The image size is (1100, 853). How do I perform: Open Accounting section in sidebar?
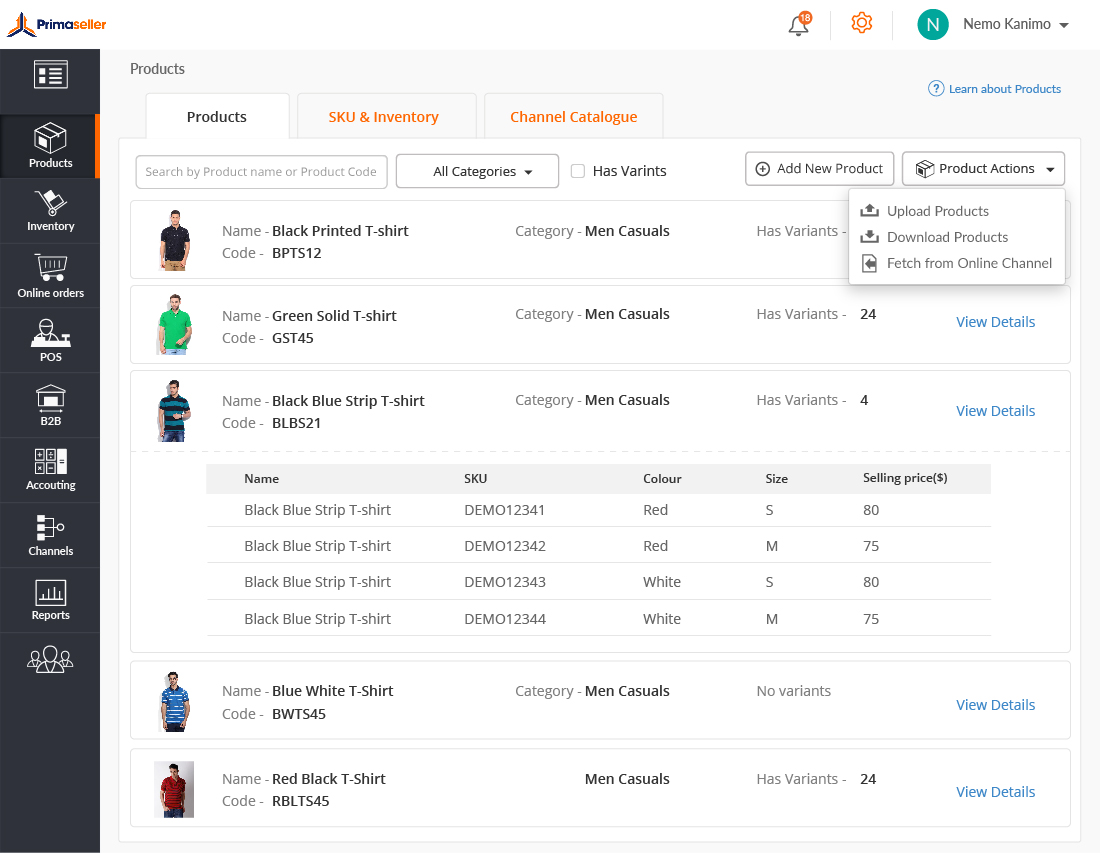[50, 470]
